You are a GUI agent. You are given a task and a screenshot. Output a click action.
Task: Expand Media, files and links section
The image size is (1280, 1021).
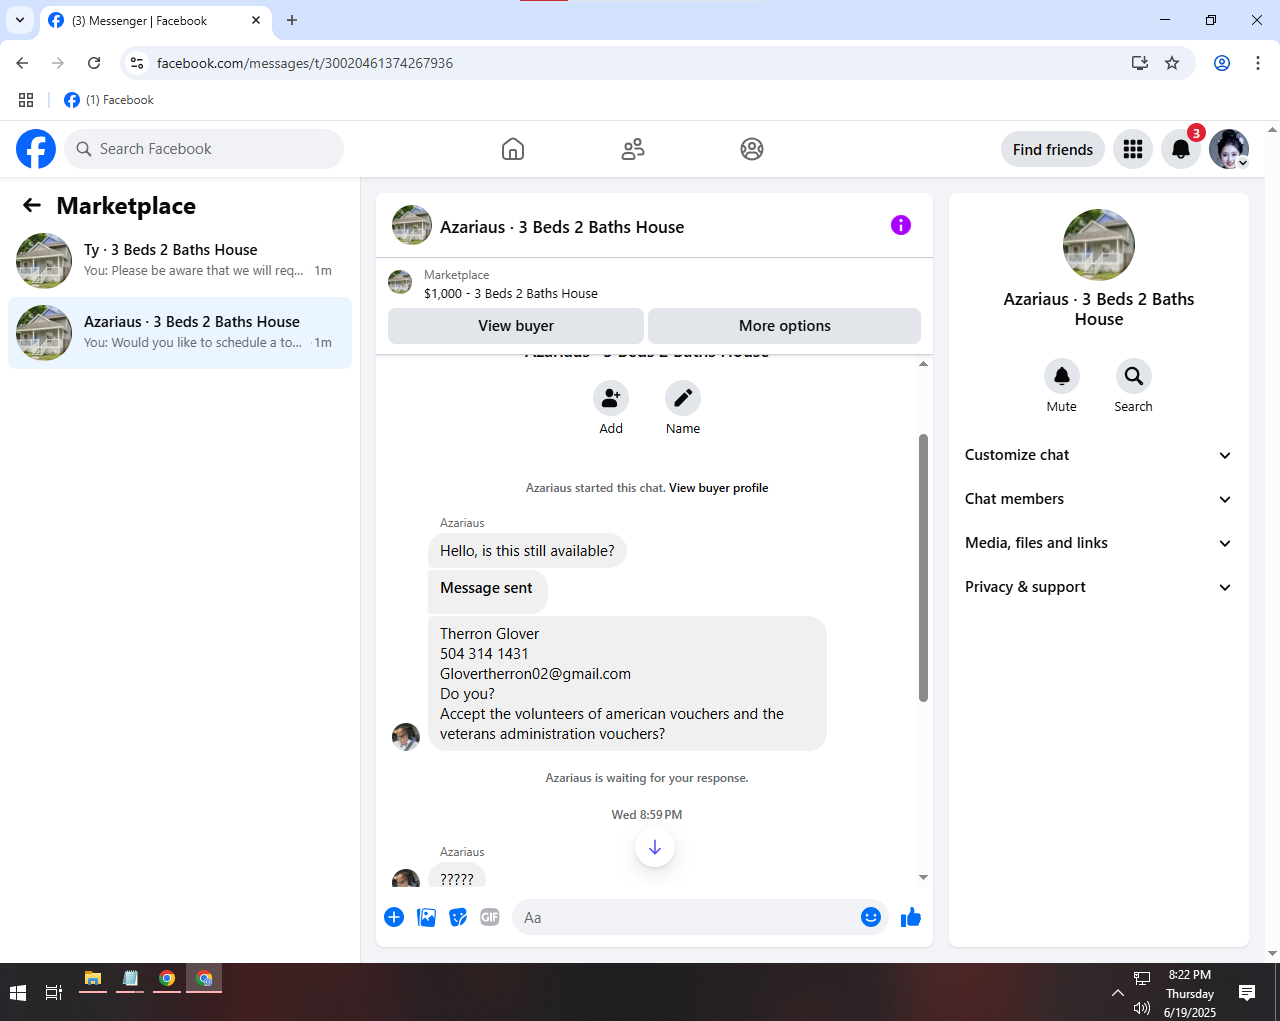coord(1099,543)
